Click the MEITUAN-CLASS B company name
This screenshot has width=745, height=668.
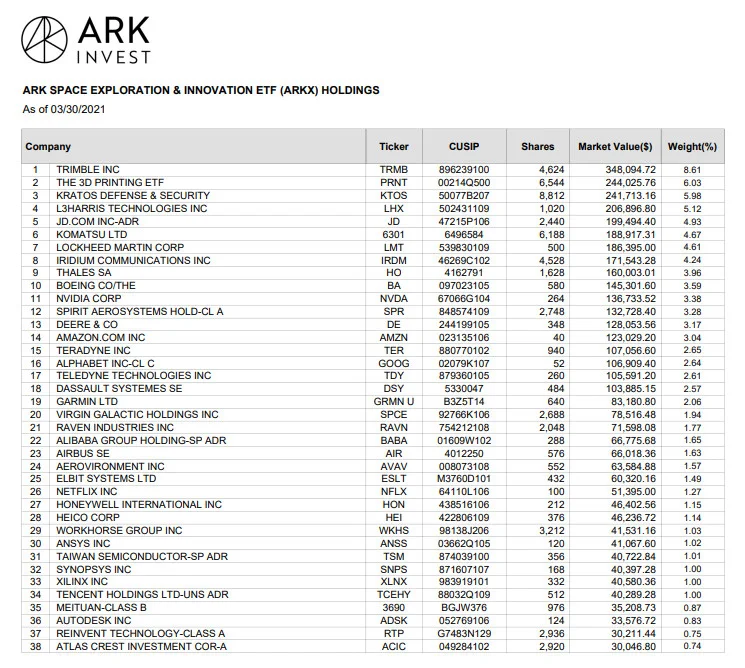pyautogui.click(x=101, y=608)
